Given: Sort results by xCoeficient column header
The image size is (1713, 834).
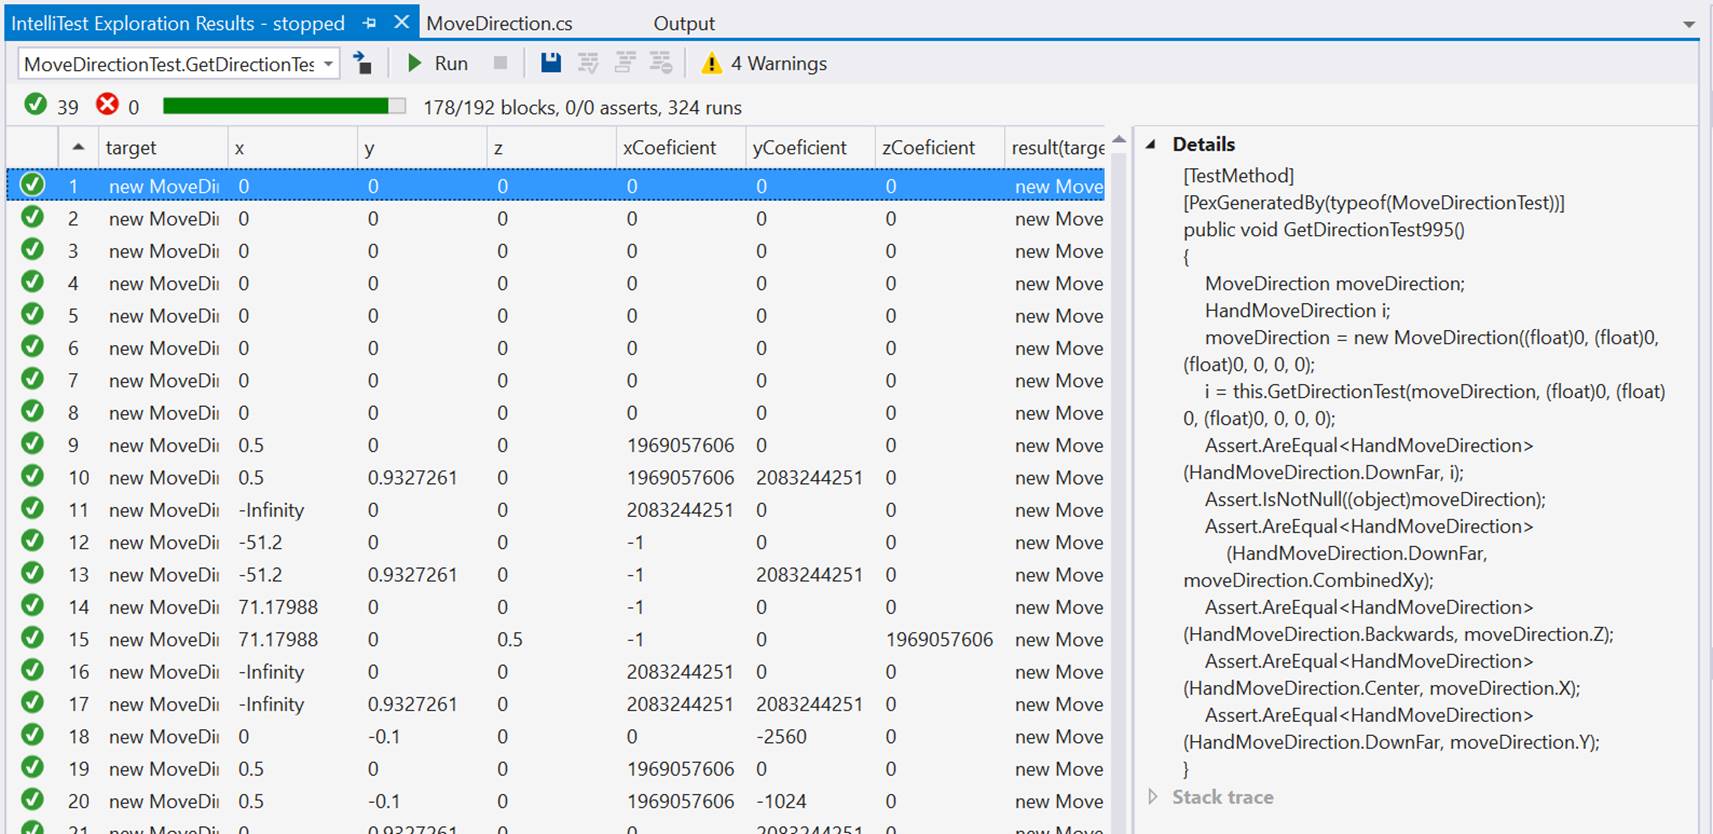Looking at the screenshot, I should coord(669,148).
